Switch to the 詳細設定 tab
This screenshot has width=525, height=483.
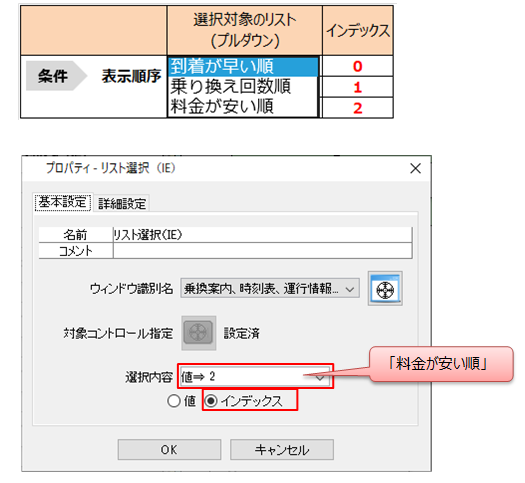tap(122, 203)
